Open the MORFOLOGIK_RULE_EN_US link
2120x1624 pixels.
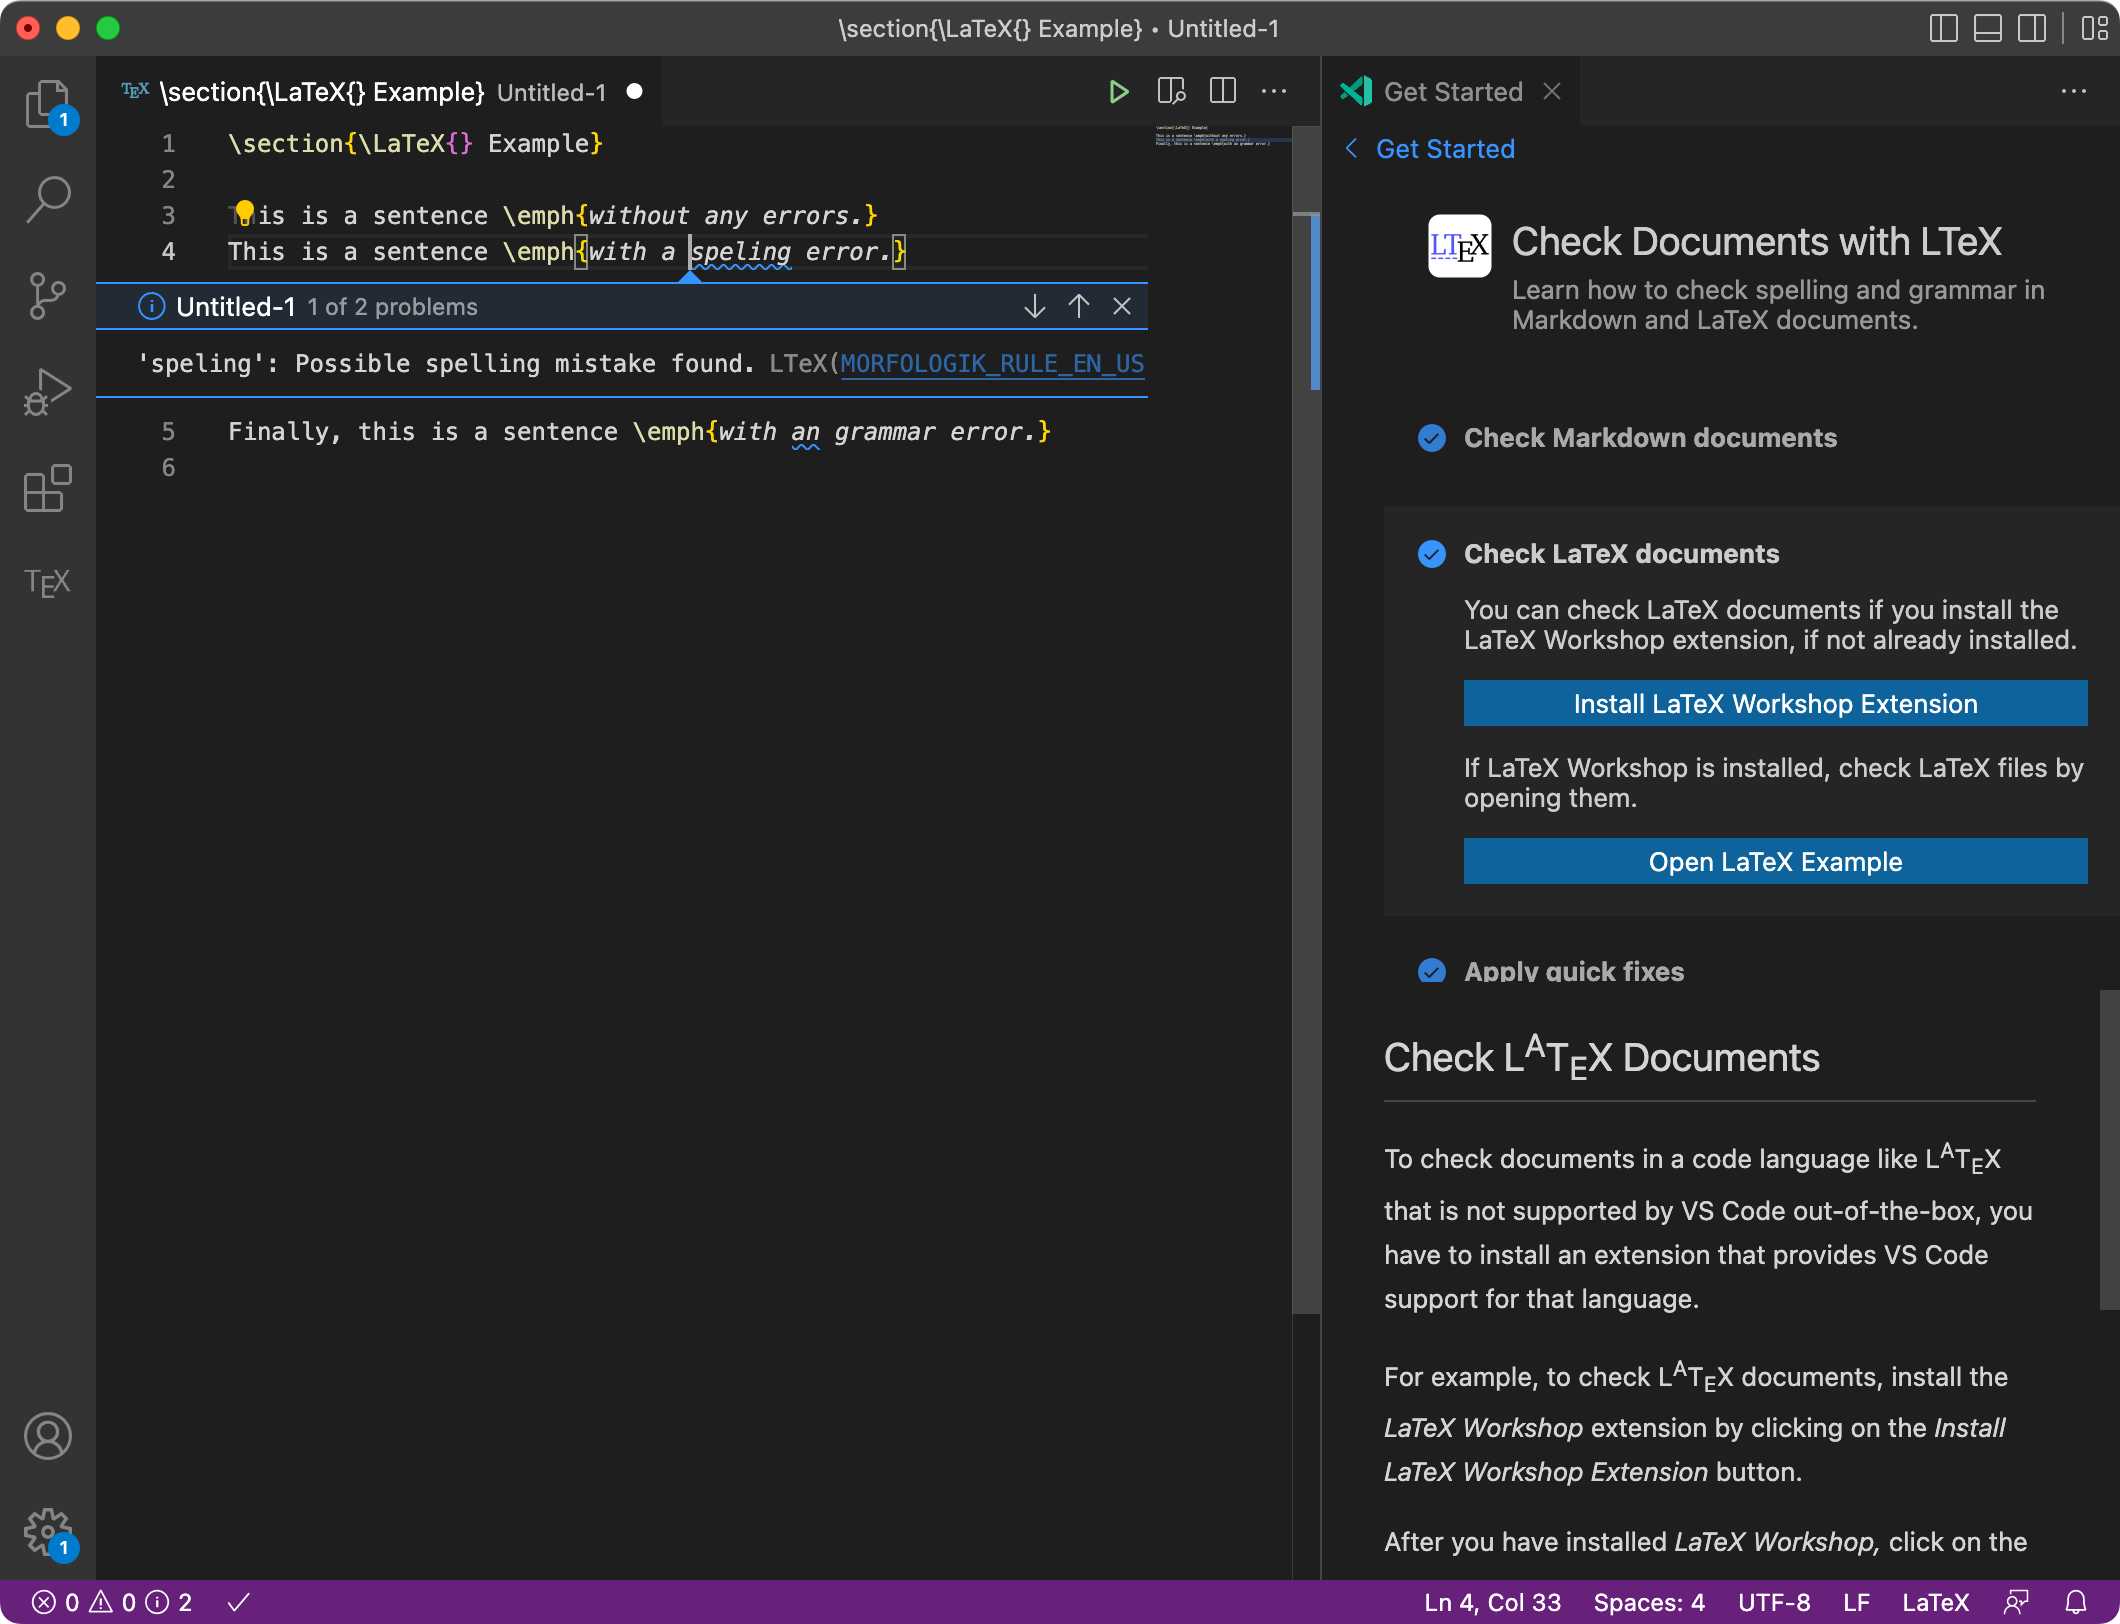992,363
